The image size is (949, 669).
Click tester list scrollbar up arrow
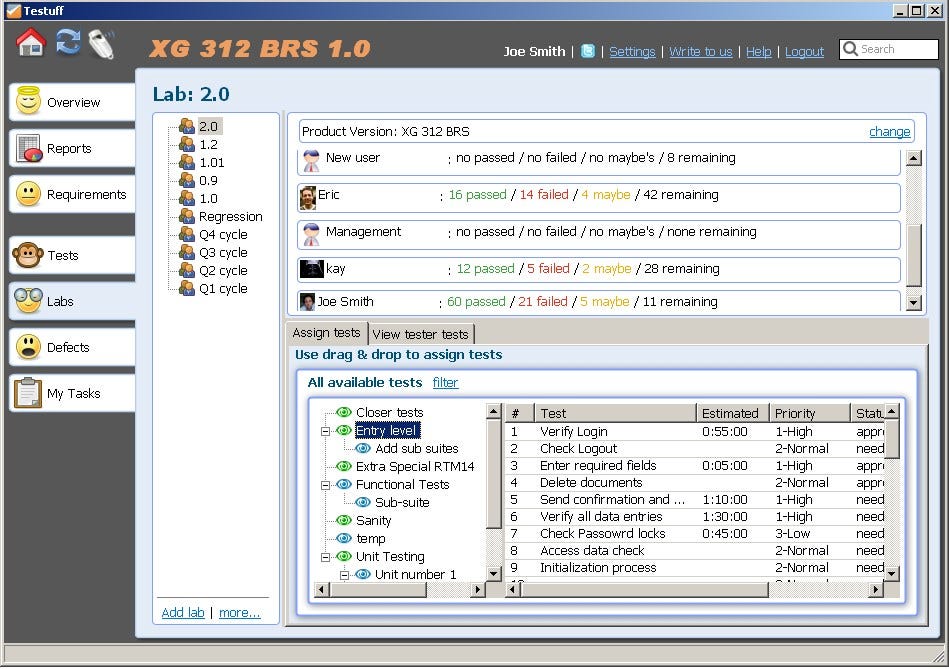click(x=913, y=158)
